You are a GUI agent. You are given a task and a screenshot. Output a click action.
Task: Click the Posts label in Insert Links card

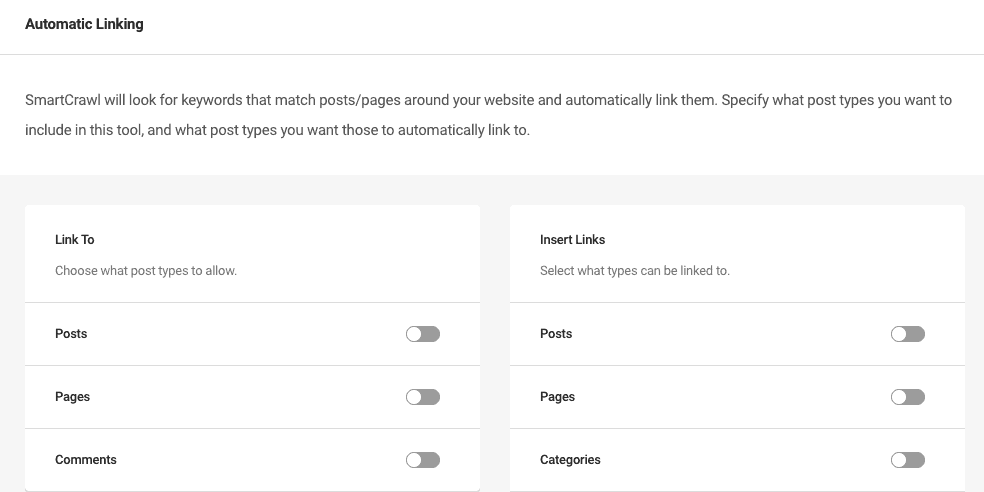pos(556,334)
